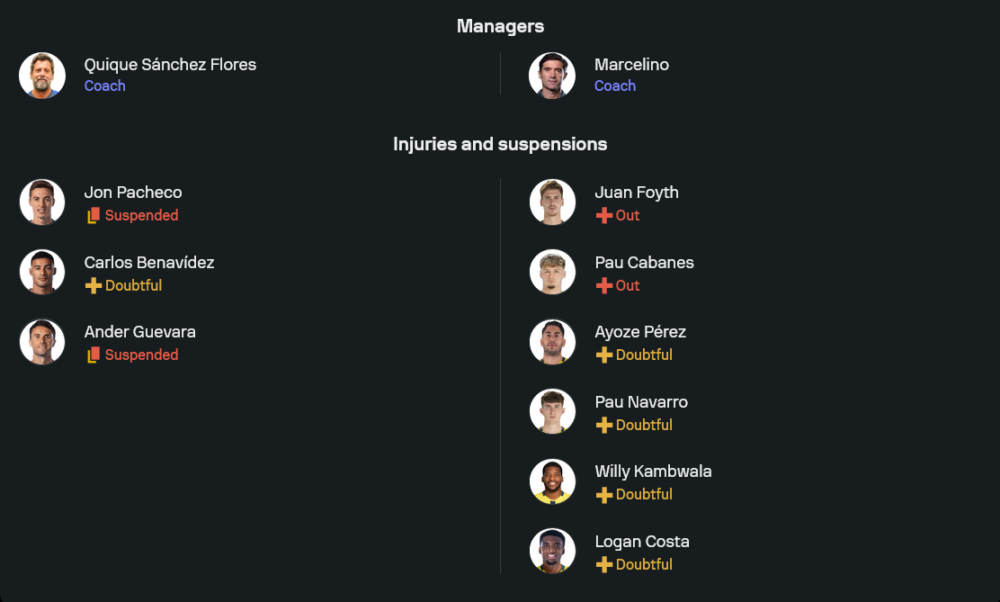Image resolution: width=1000 pixels, height=602 pixels.
Task: Click Logan Costa's doubtful cross icon
Action: click(x=603, y=565)
